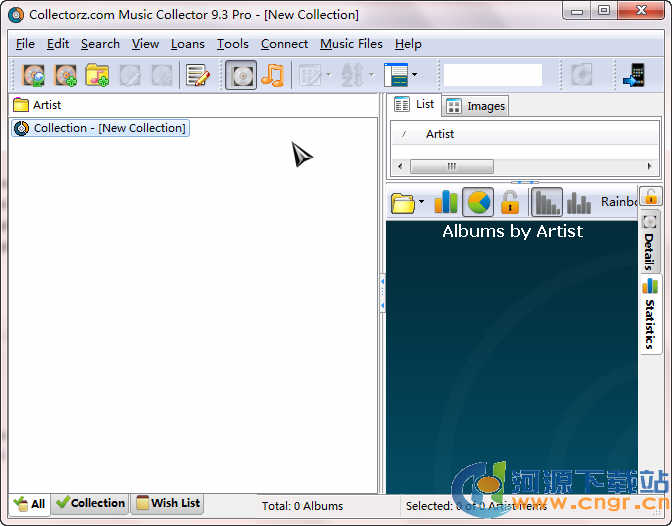Open the View menu
672x526 pixels.
coord(145,44)
